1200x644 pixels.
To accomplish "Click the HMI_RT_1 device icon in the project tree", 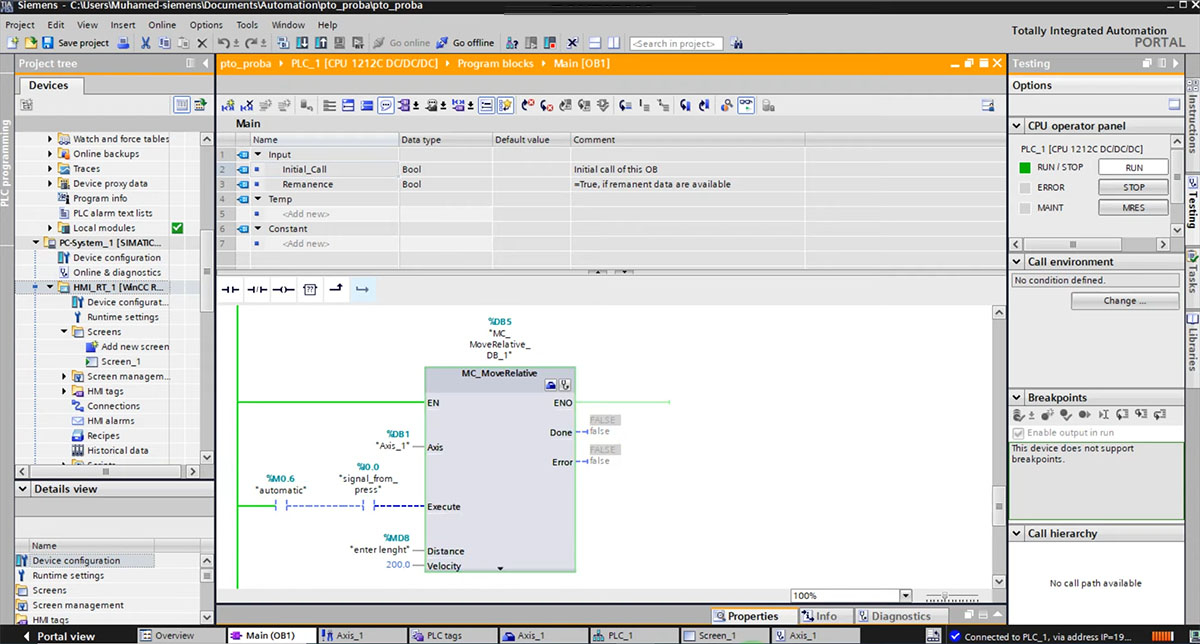I will (x=63, y=287).
